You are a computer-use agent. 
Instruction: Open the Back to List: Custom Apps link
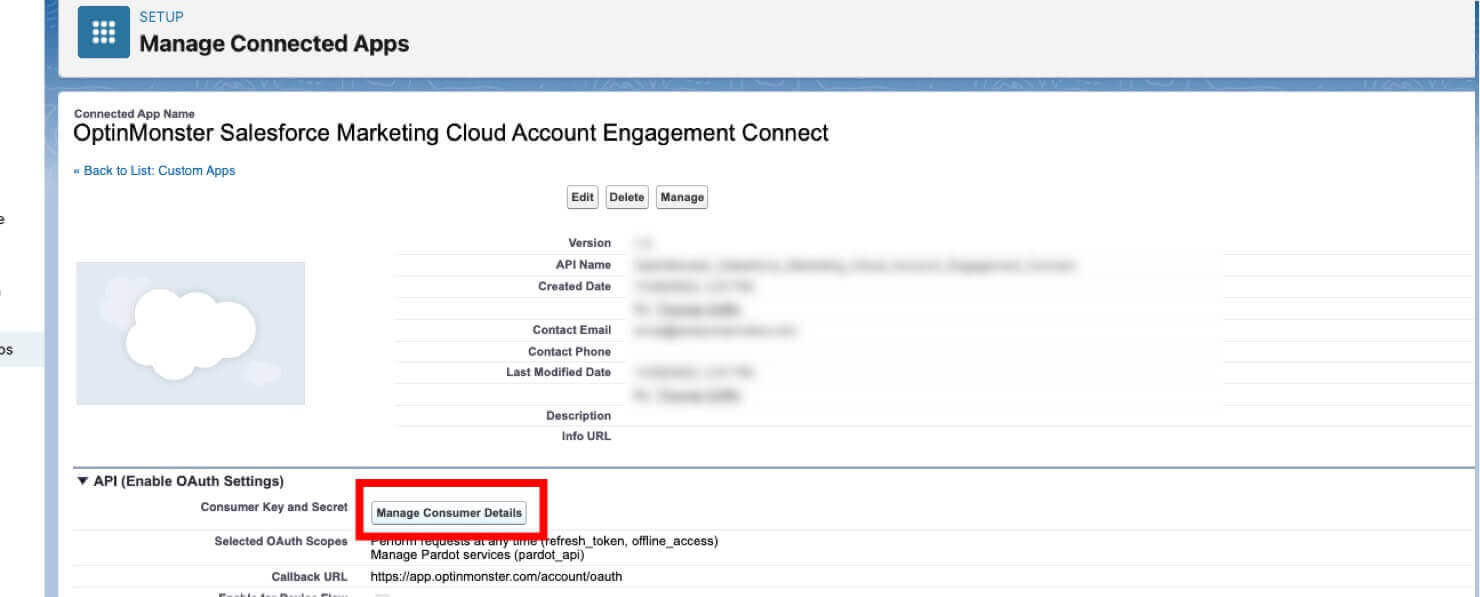(x=156, y=170)
